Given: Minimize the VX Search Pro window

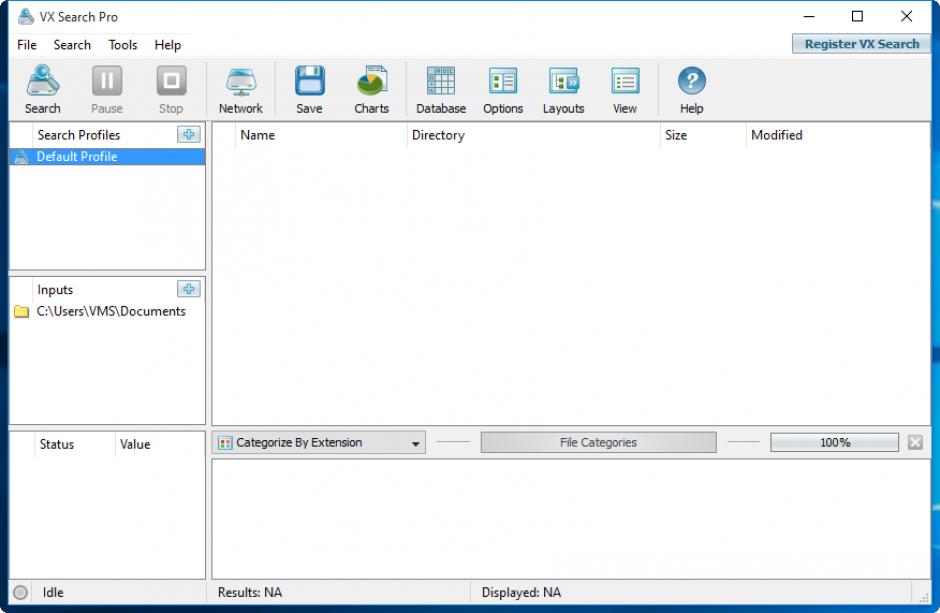Looking at the screenshot, I should pyautogui.click(x=809, y=16).
